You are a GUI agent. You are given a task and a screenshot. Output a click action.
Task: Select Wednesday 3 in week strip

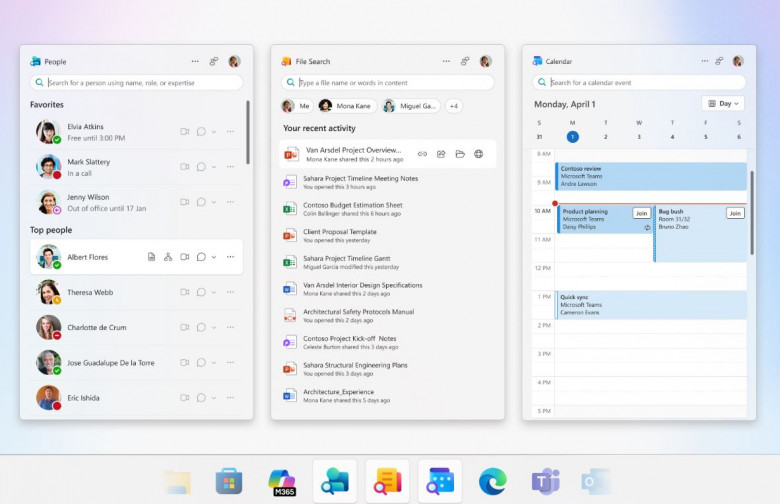tap(639, 137)
